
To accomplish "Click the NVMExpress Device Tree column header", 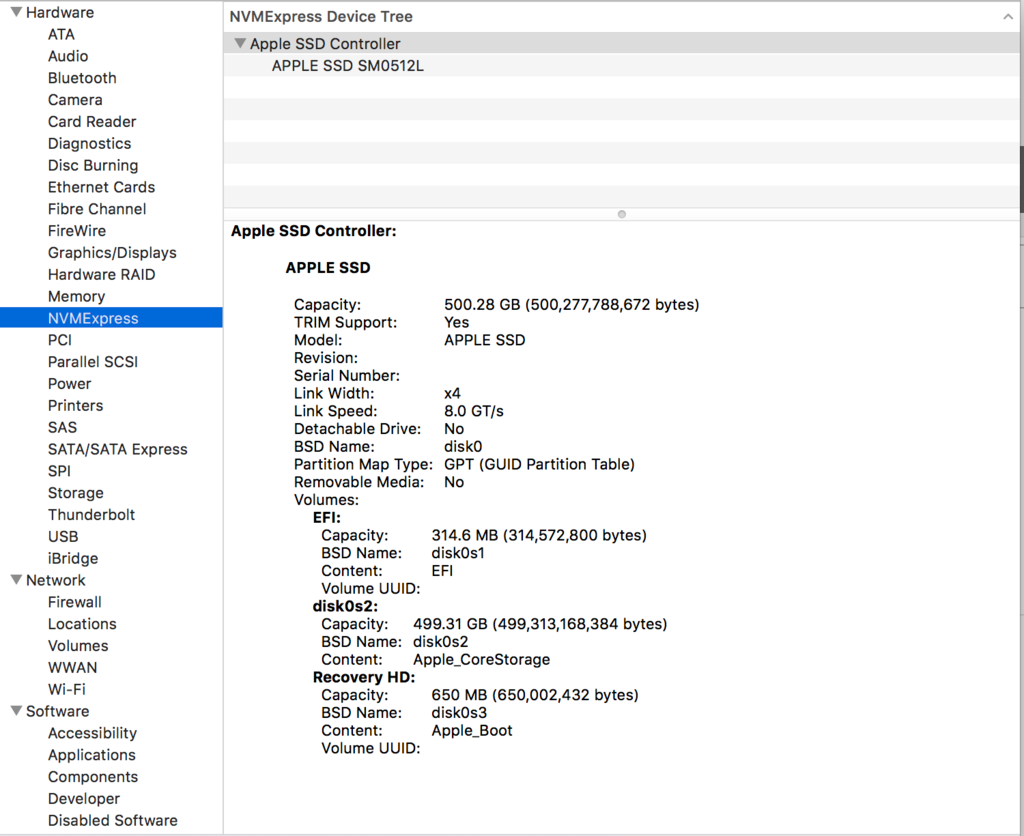I will click(x=320, y=17).
